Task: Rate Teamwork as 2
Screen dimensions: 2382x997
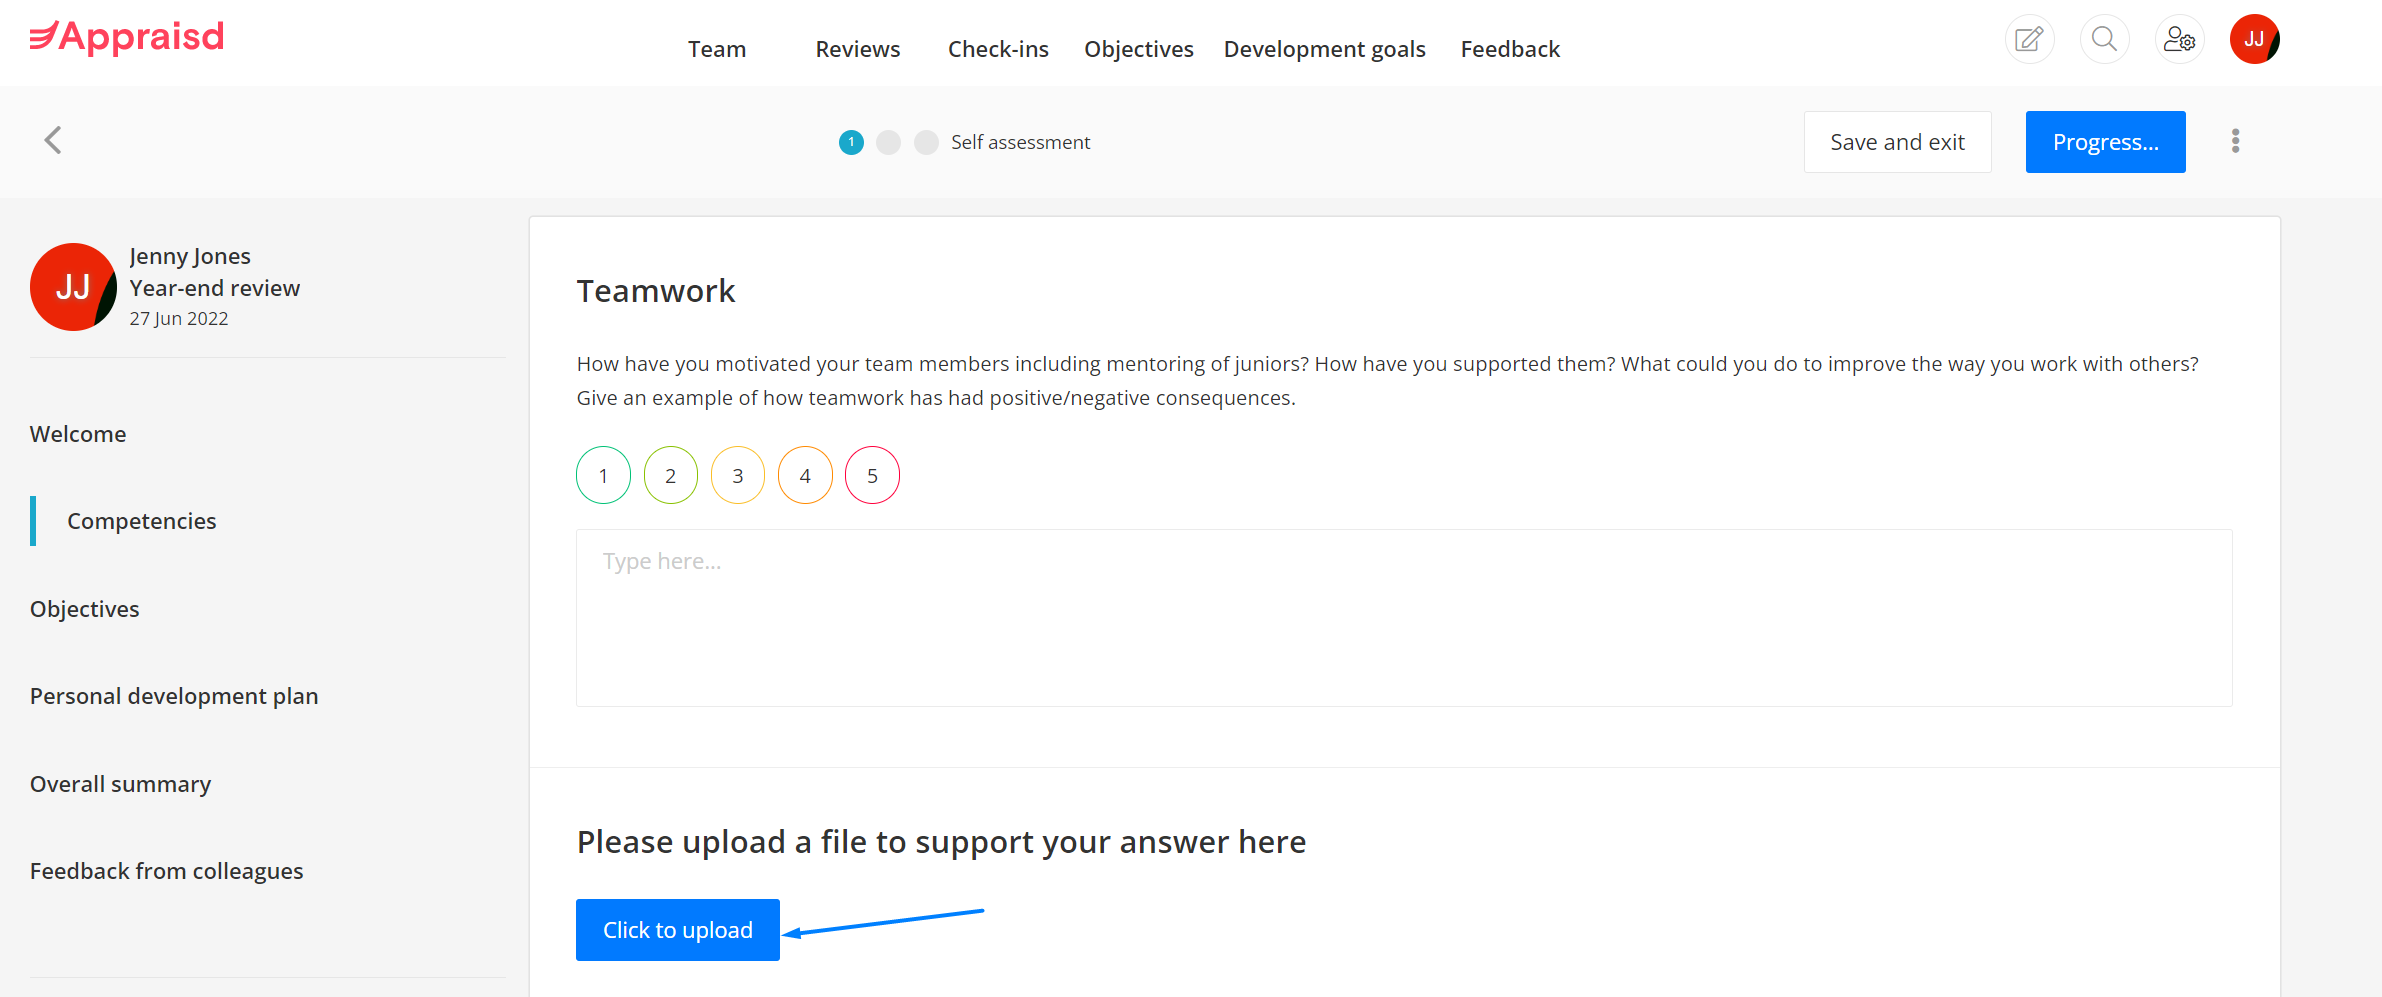Action: point(671,475)
